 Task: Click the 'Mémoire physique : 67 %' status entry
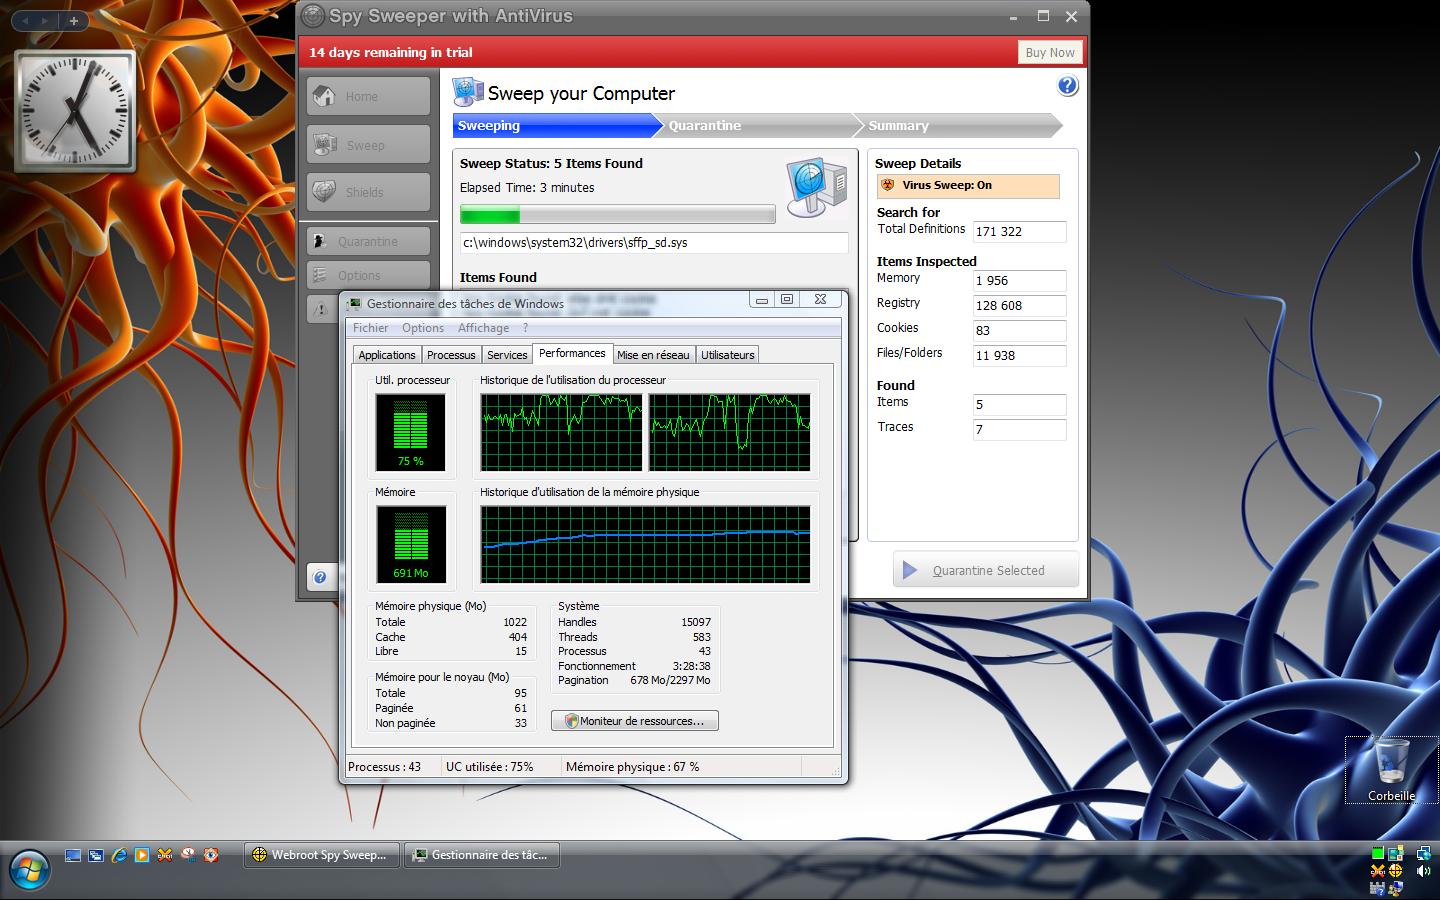[632, 767]
